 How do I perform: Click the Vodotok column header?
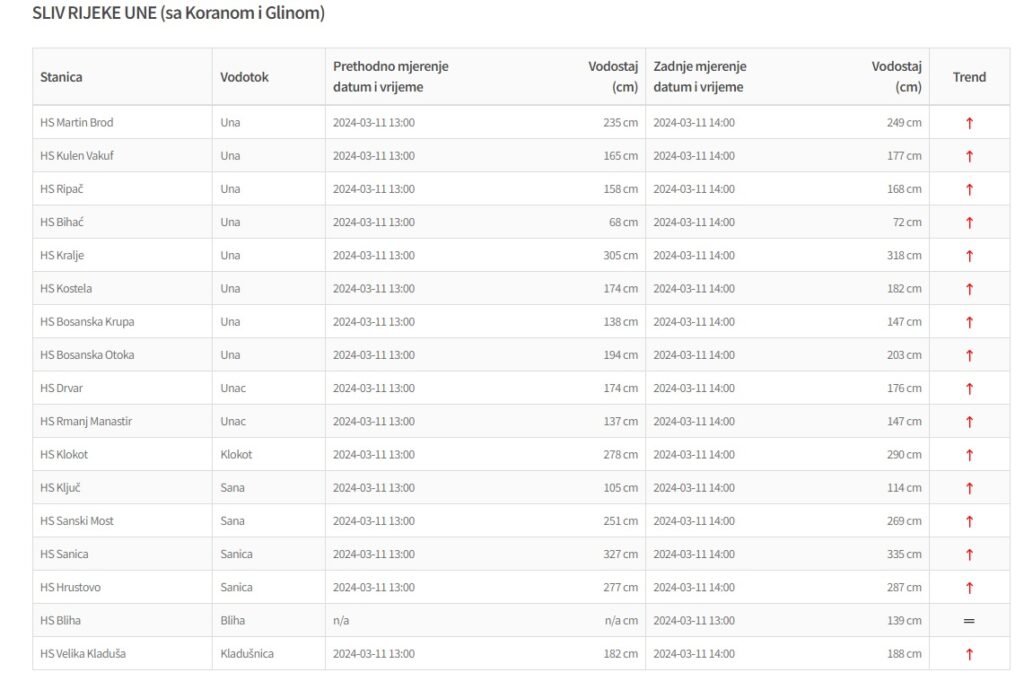(x=244, y=77)
